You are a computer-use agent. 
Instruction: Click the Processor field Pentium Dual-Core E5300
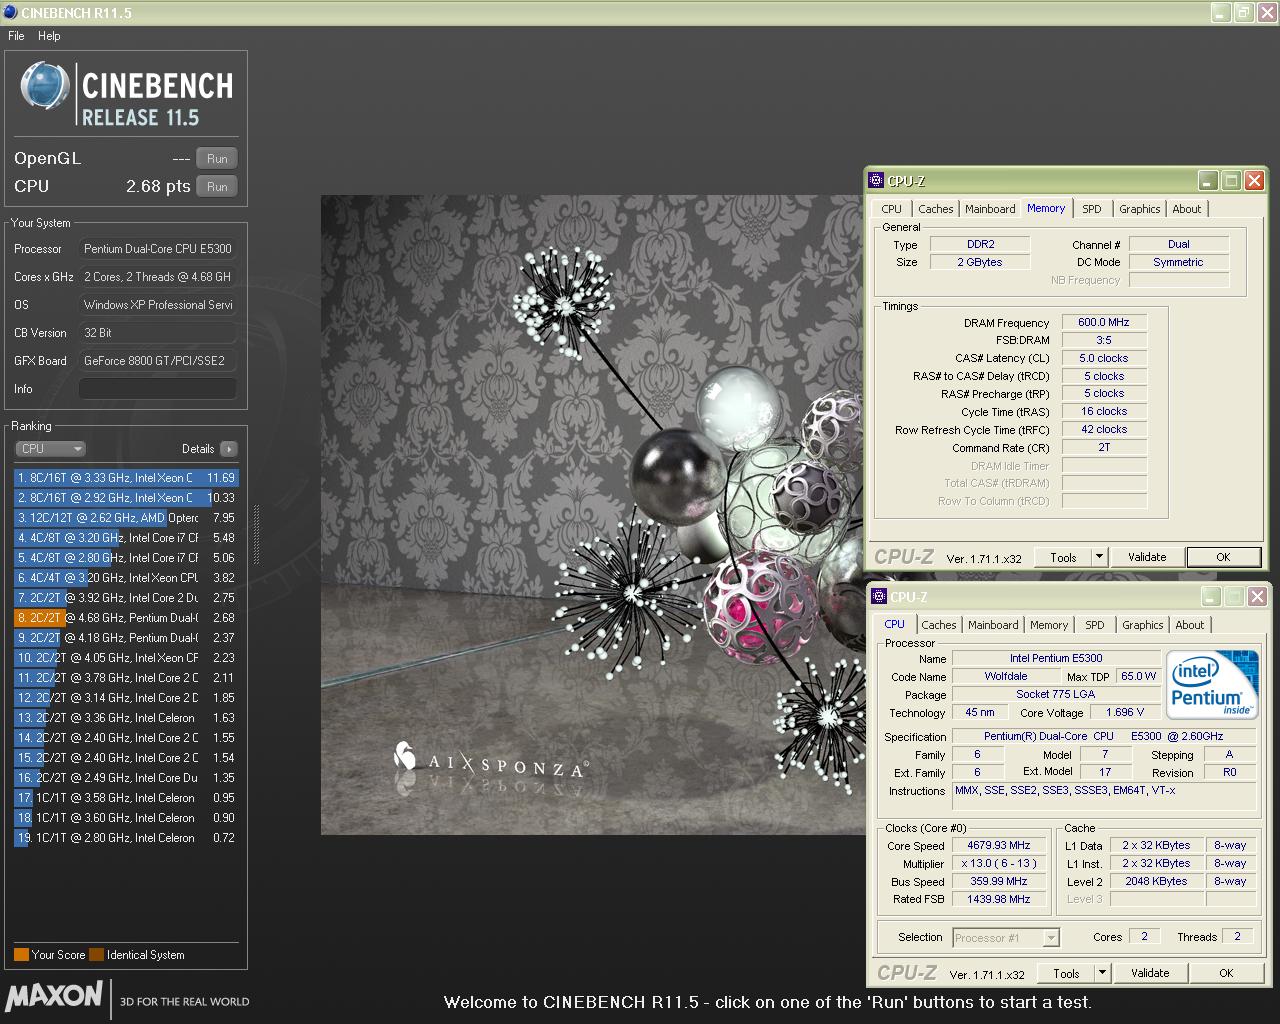pyautogui.click(x=158, y=249)
